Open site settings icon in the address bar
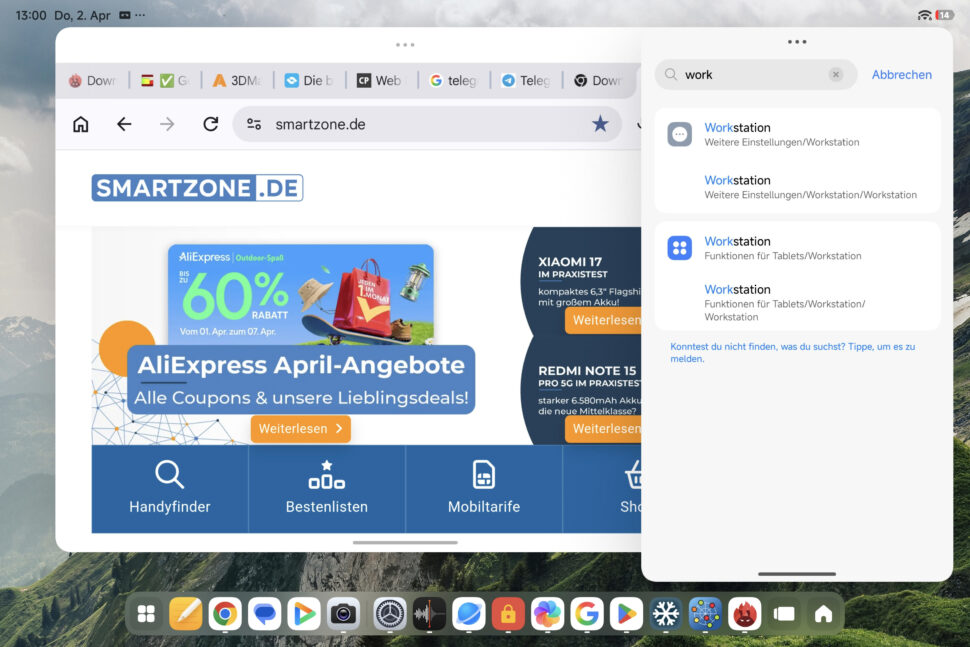970x647 pixels. tap(254, 124)
